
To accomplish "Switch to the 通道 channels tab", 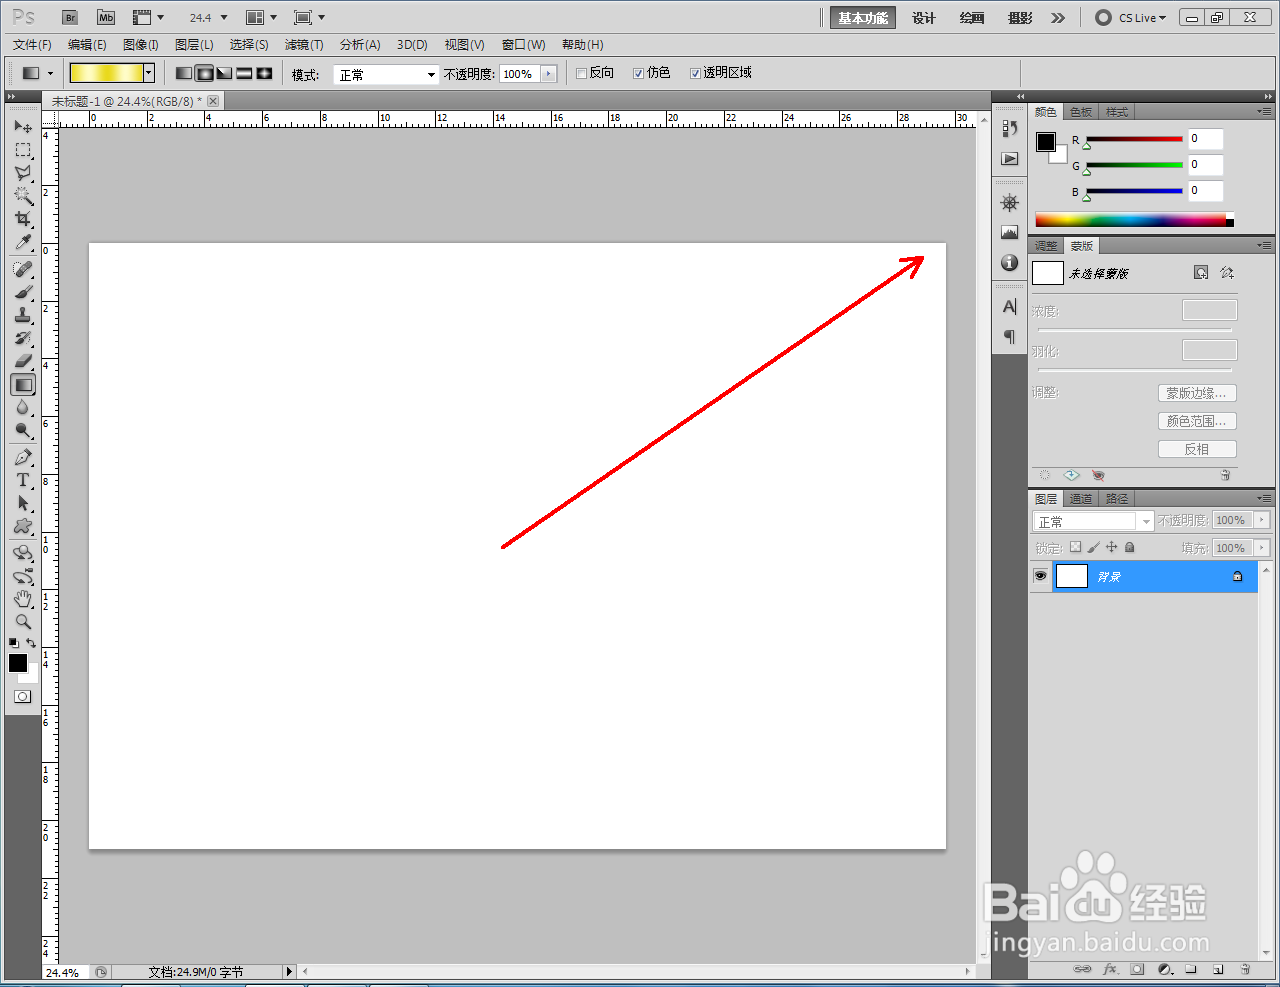I will tap(1081, 498).
